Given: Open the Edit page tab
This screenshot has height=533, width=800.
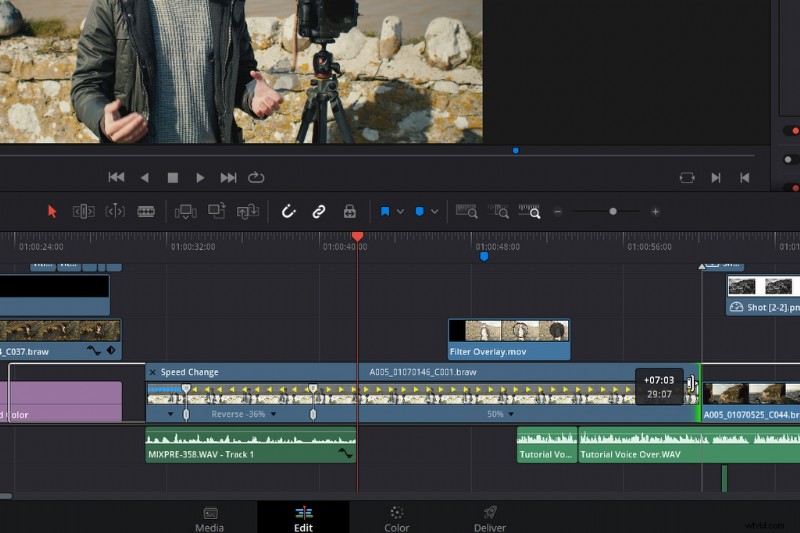Looking at the screenshot, I should click(304, 519).
